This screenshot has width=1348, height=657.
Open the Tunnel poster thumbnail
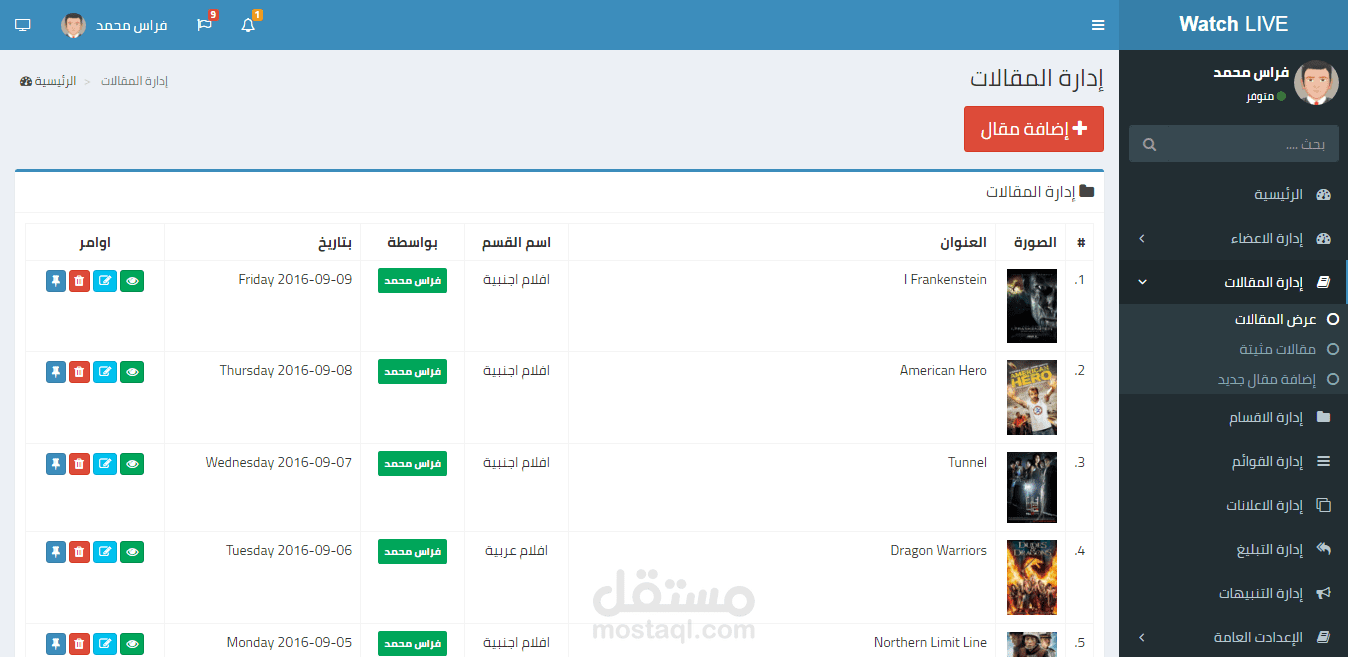(x=1032, y=488)
